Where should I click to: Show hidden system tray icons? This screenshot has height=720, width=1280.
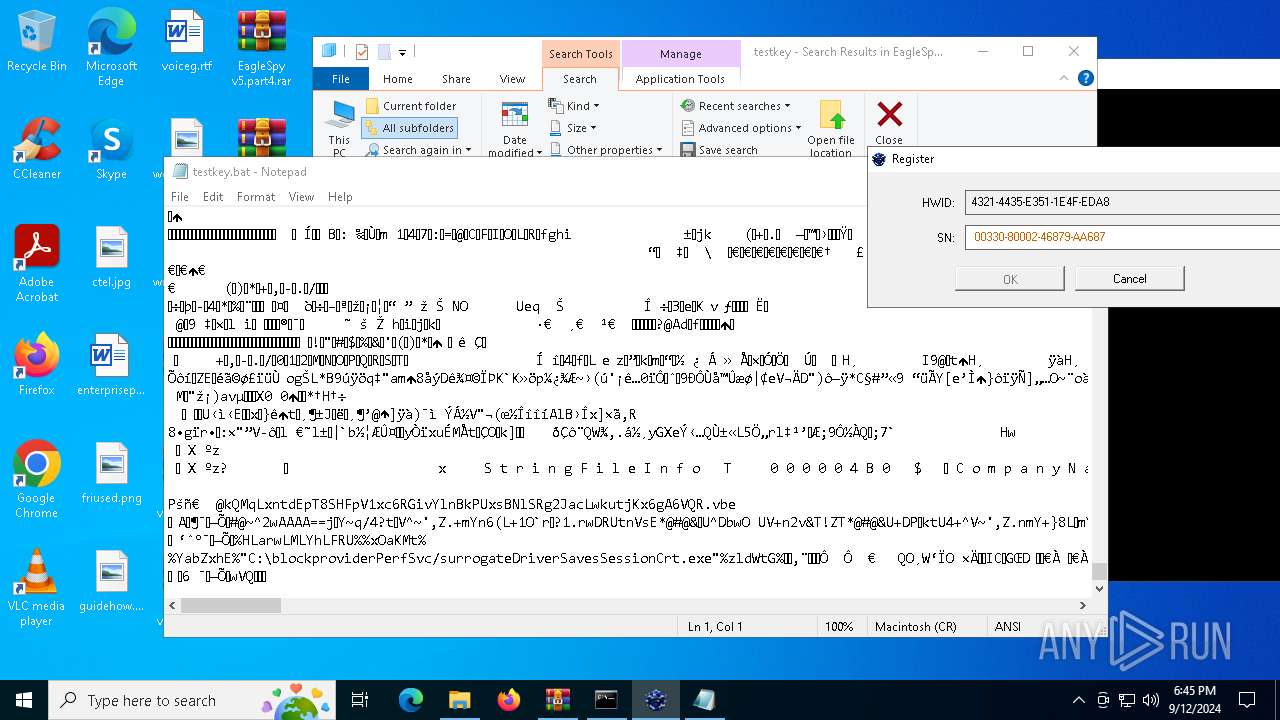click(1078, 700)
